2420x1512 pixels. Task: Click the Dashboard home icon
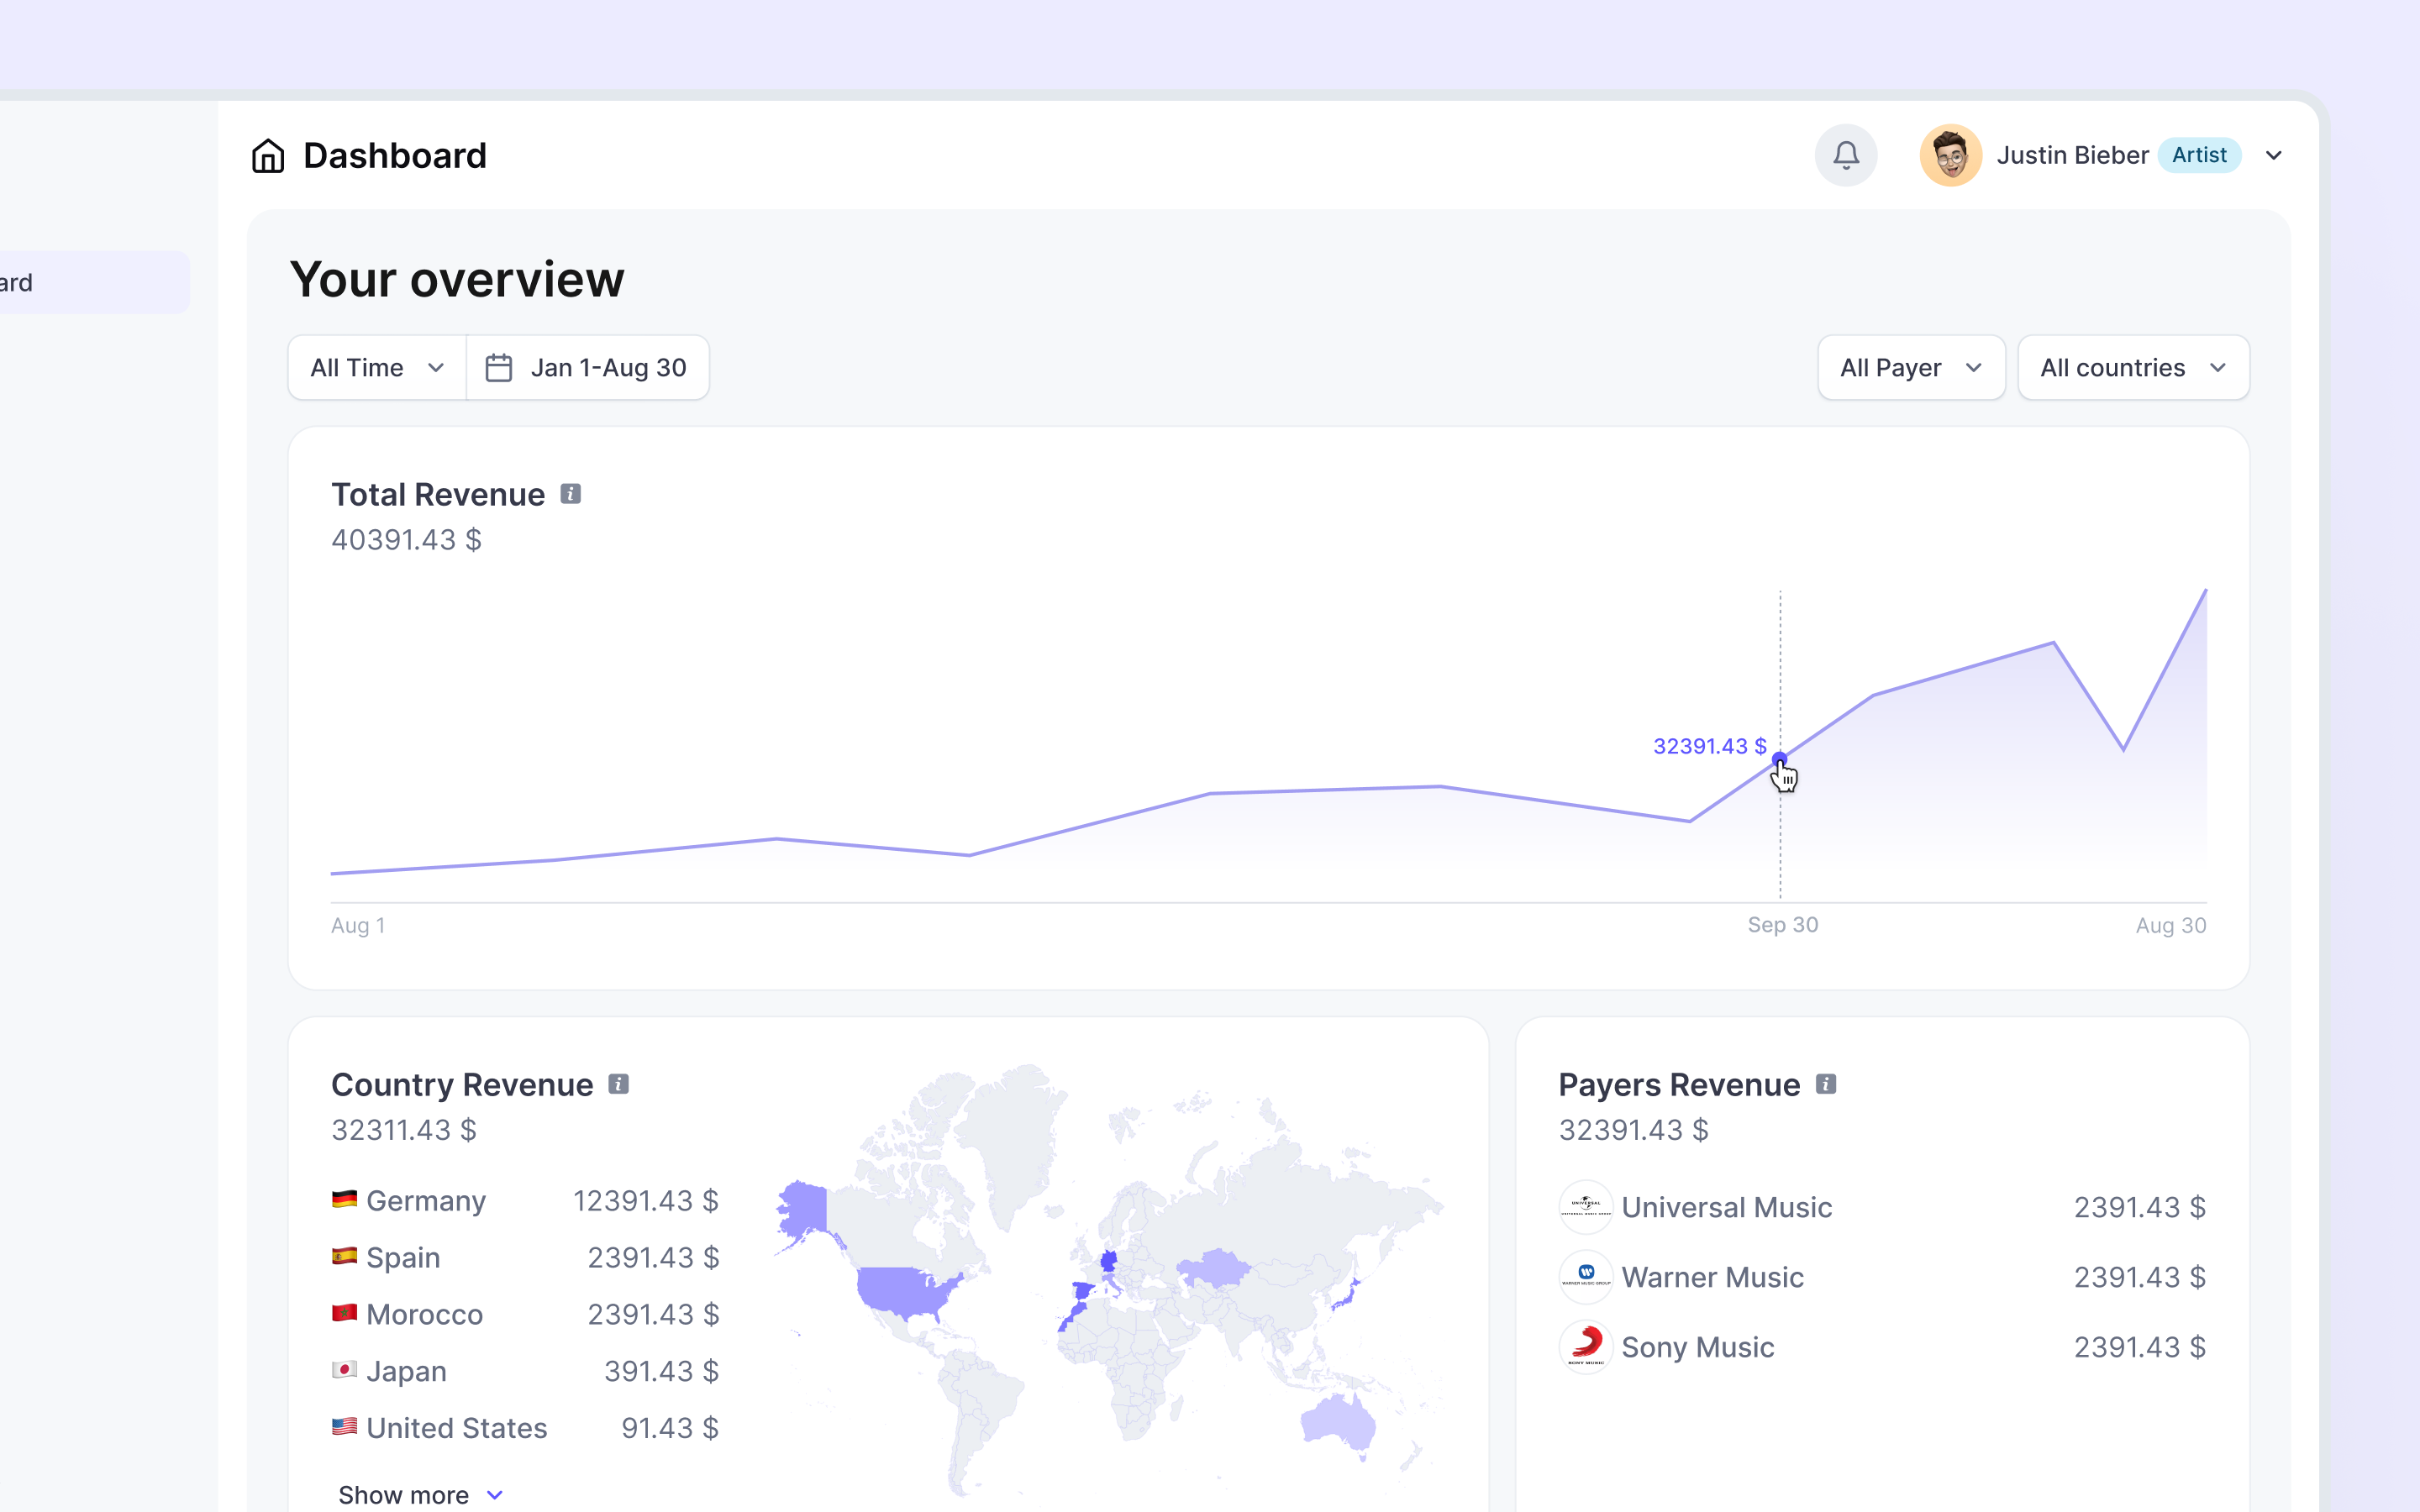[268, 156]
